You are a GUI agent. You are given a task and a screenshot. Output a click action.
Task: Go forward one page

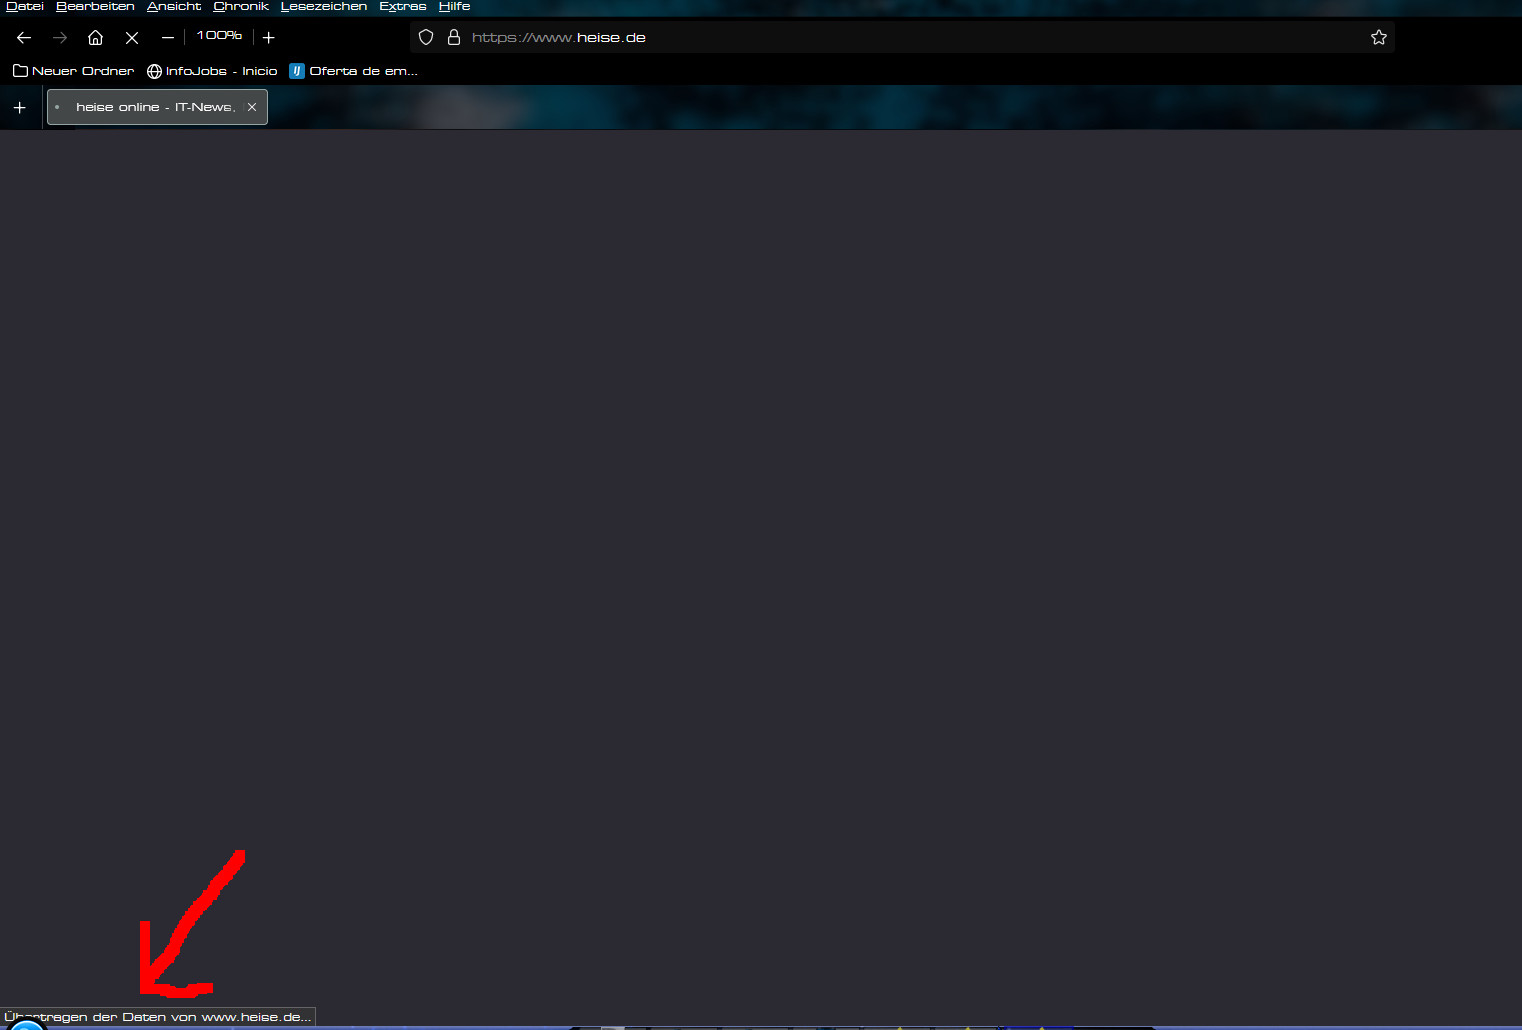60,38
